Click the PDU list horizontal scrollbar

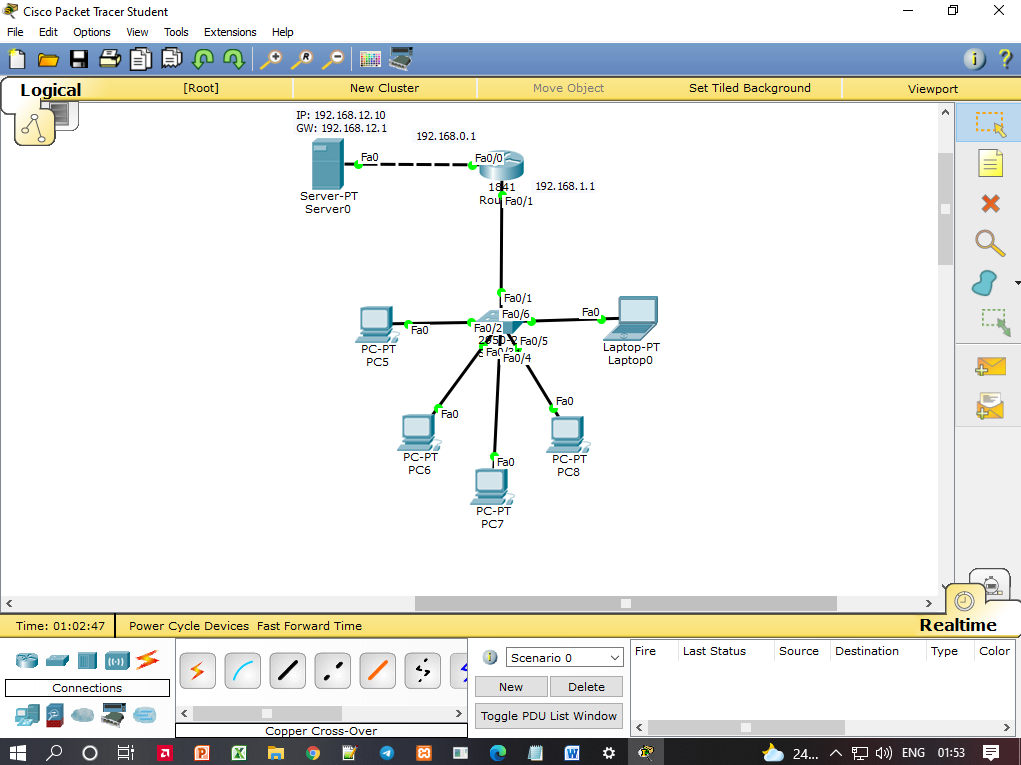point(746,727)
